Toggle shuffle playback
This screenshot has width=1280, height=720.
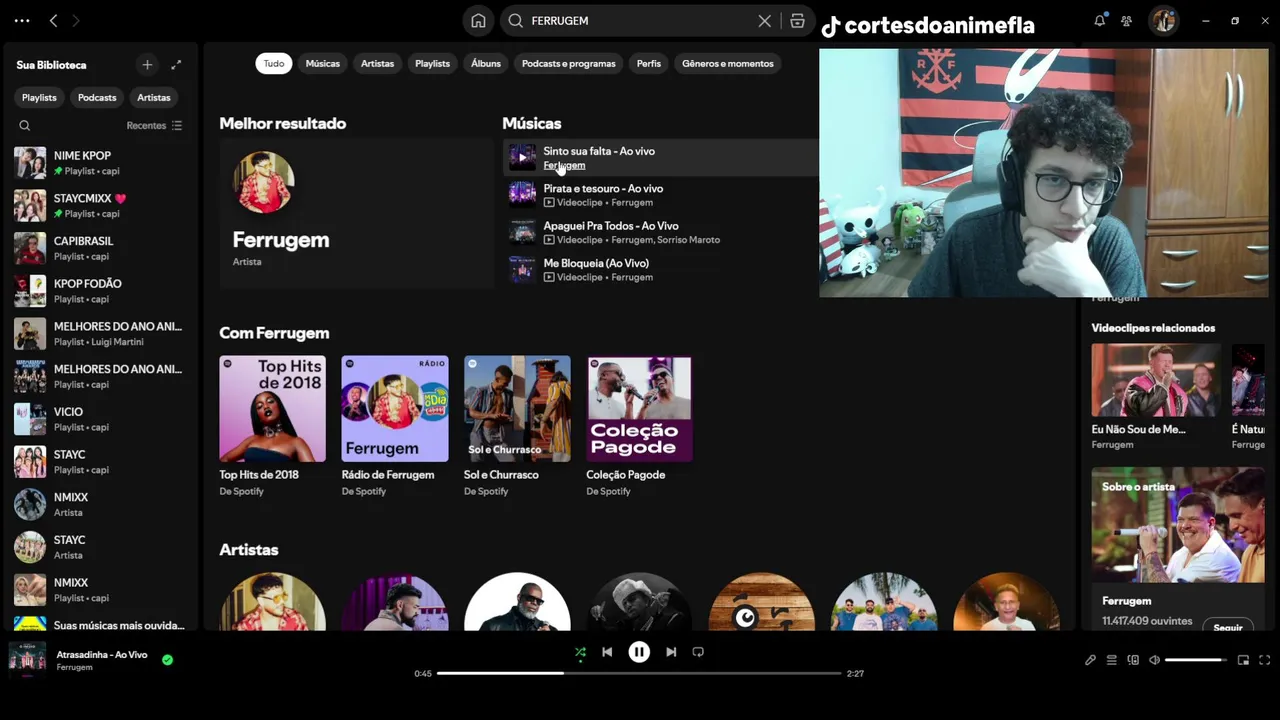click(x=580, y=652)
